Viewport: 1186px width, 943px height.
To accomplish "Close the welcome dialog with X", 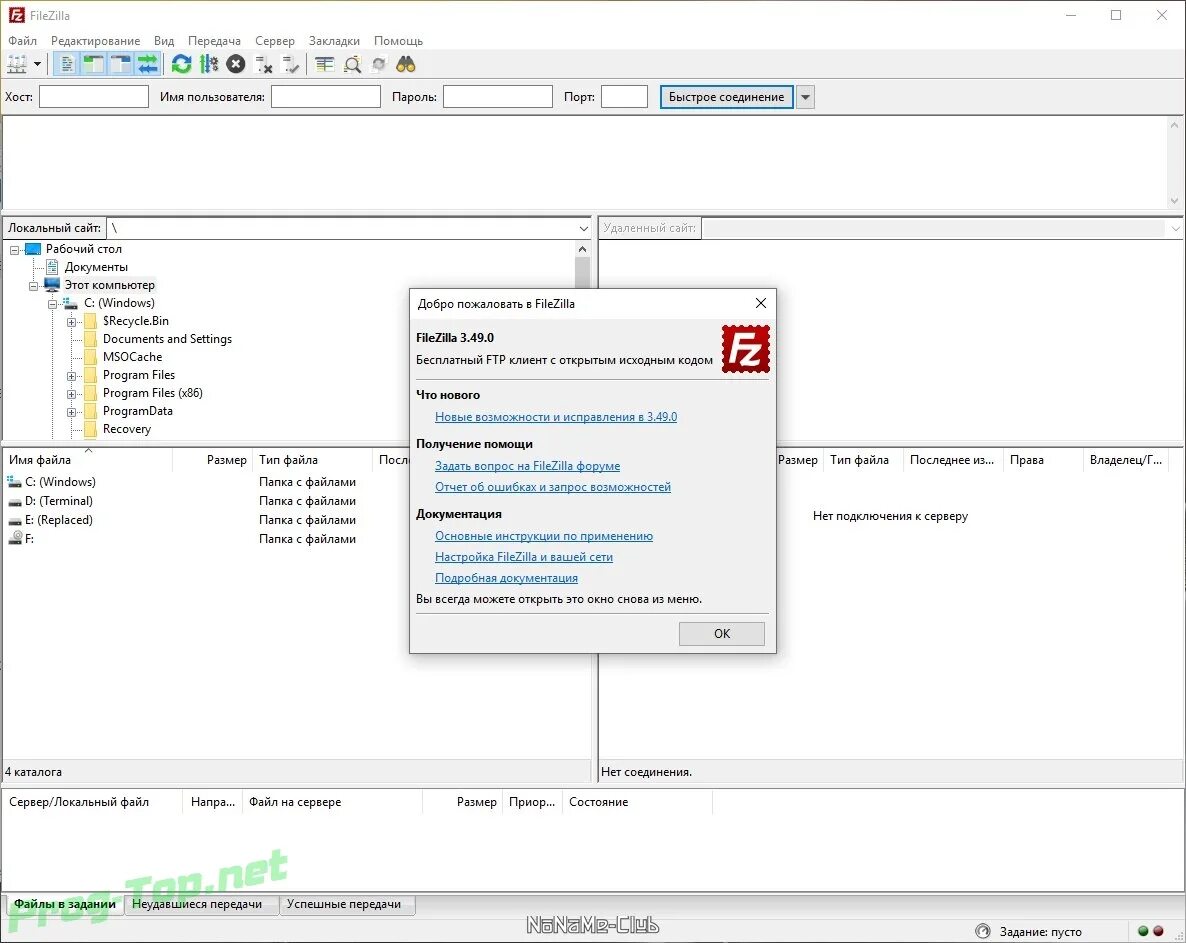I will (761, 303).
